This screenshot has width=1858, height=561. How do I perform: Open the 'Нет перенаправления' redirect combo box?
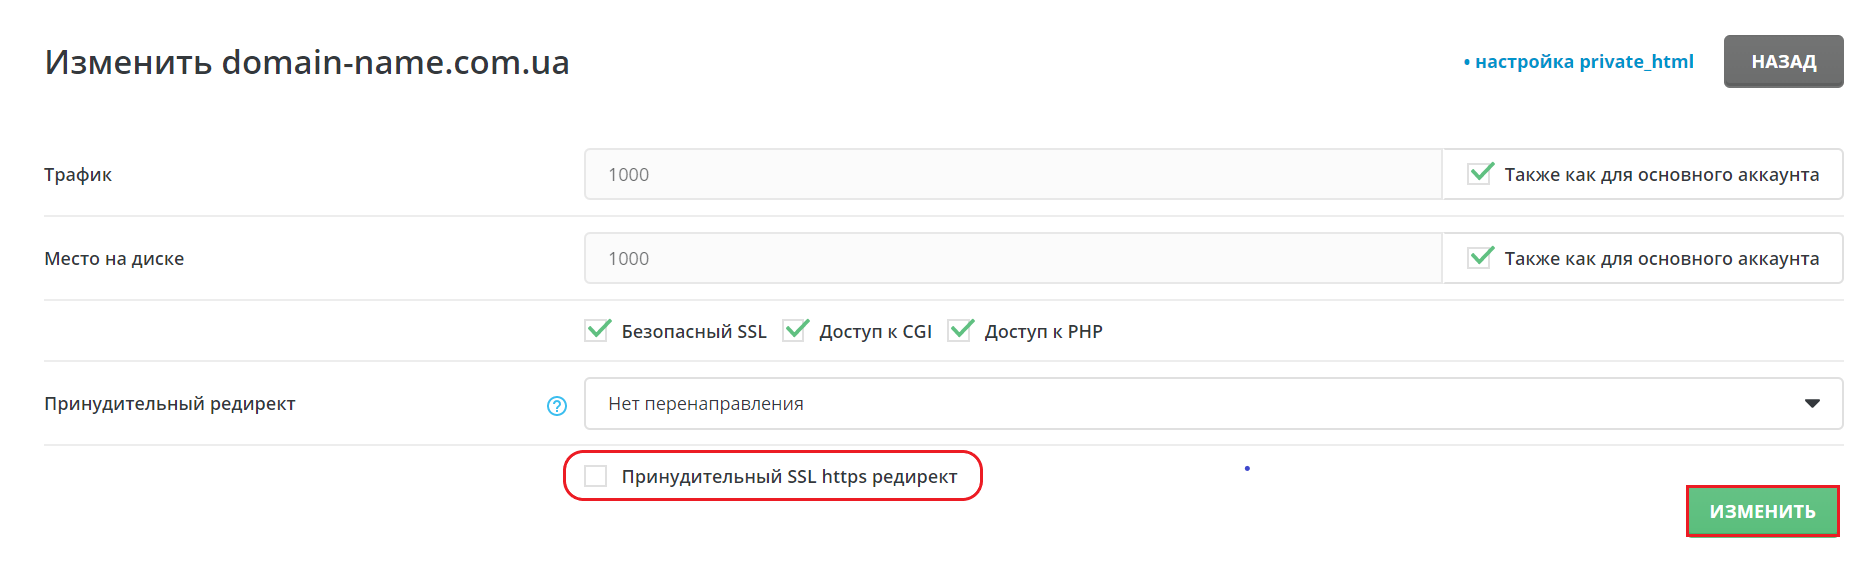1213,403
